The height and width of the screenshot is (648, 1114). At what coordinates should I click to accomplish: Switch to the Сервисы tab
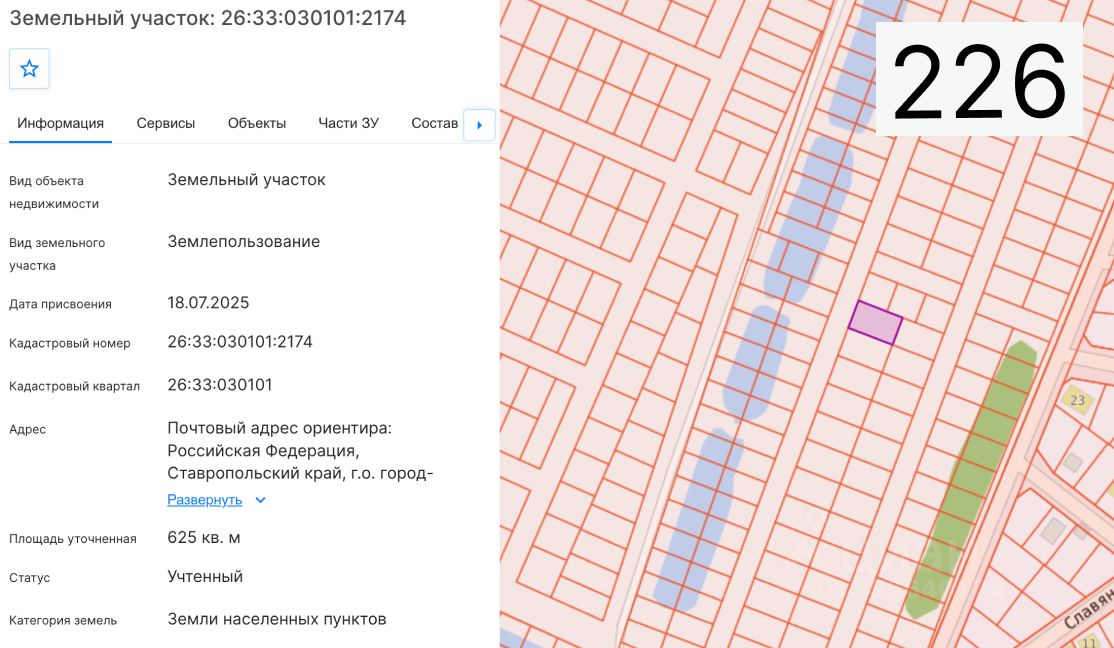[x=166, y=124]
